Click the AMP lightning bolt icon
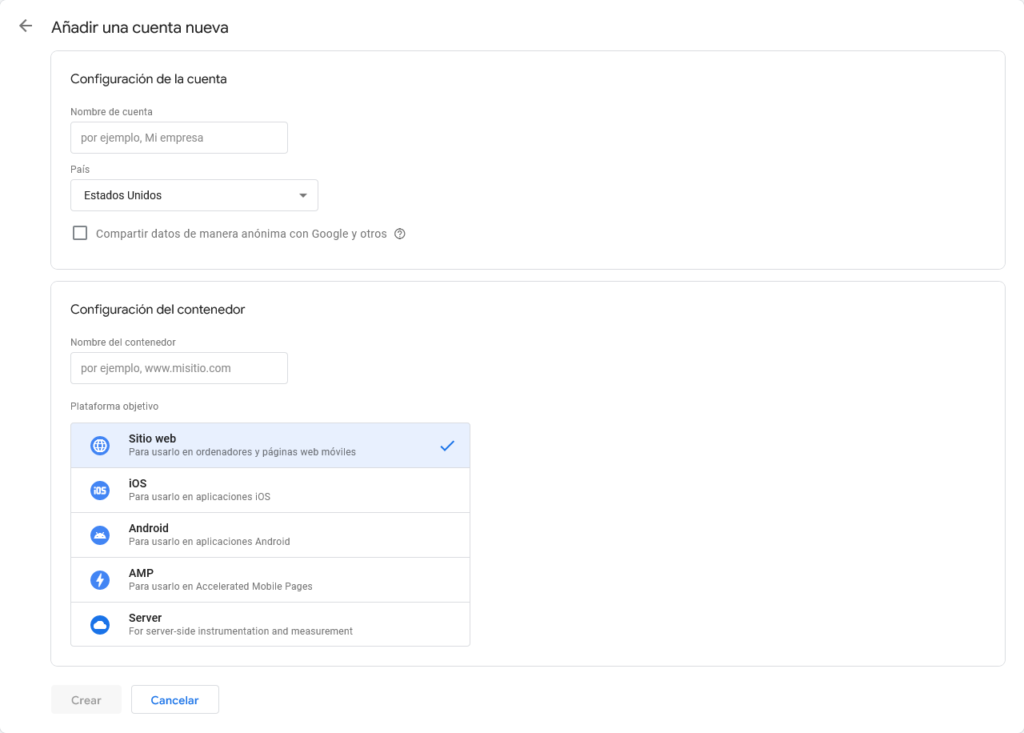The image size is (1024, 733). click(99, 579)
